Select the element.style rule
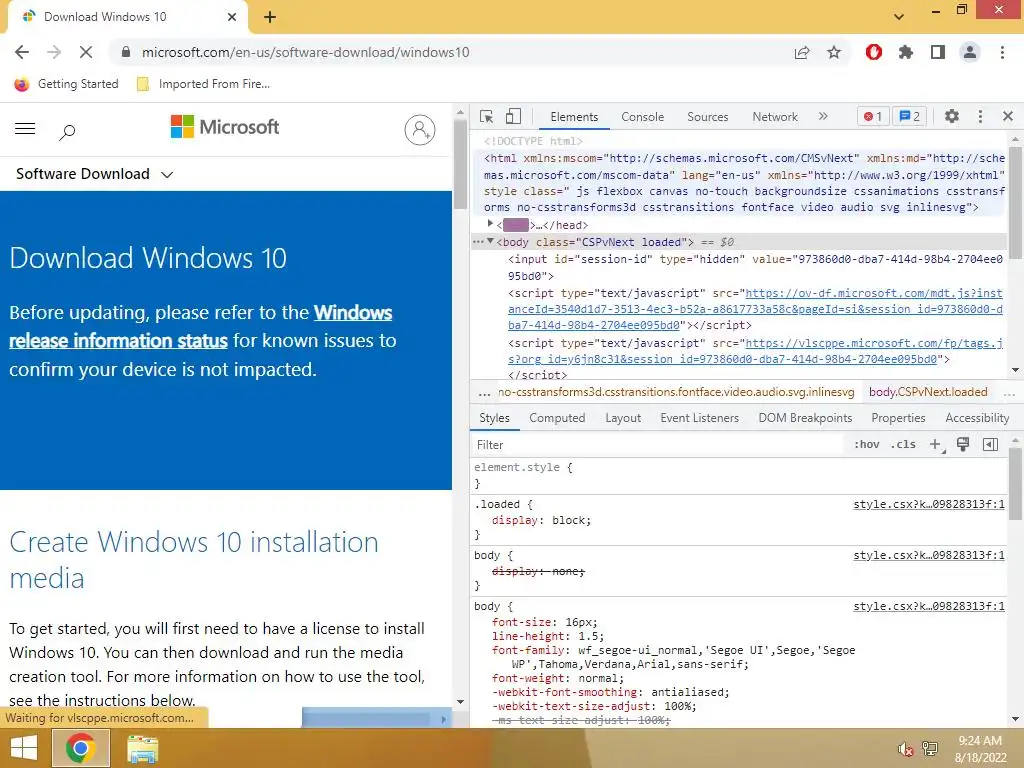1024x768 pixels. [x=523, y=468]
